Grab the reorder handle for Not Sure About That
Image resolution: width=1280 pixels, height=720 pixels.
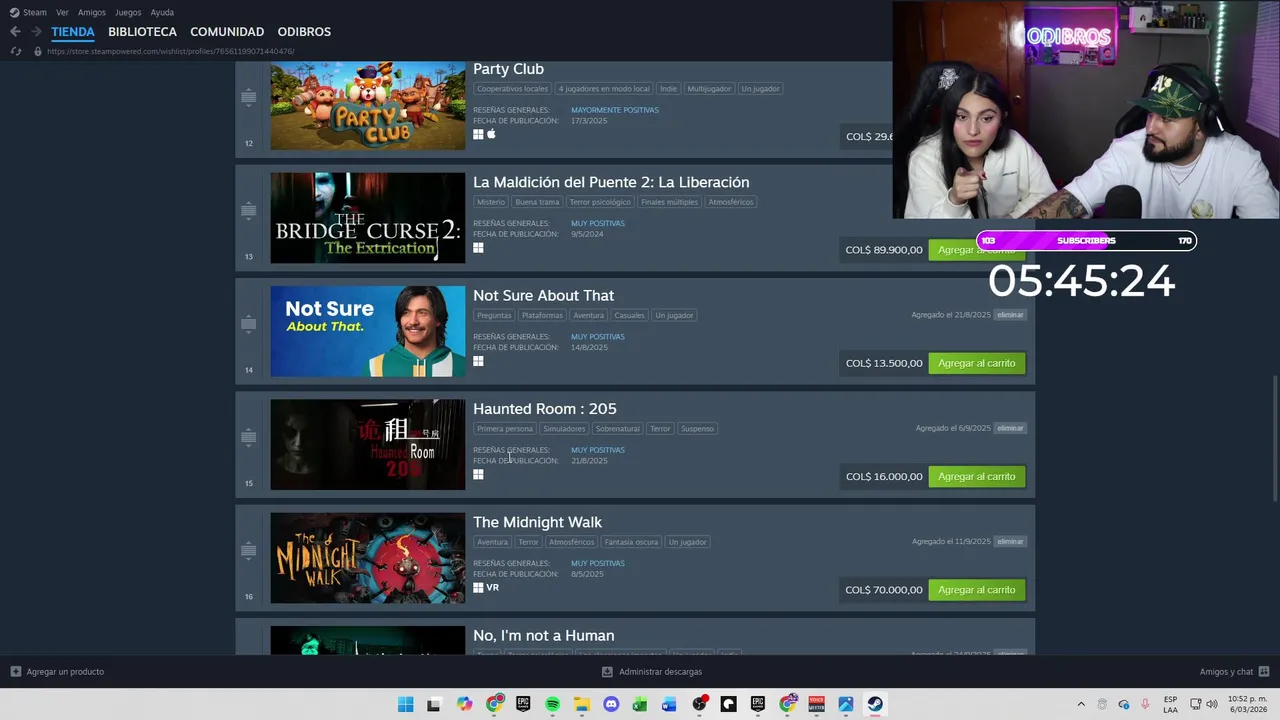[x=249, y=323]
